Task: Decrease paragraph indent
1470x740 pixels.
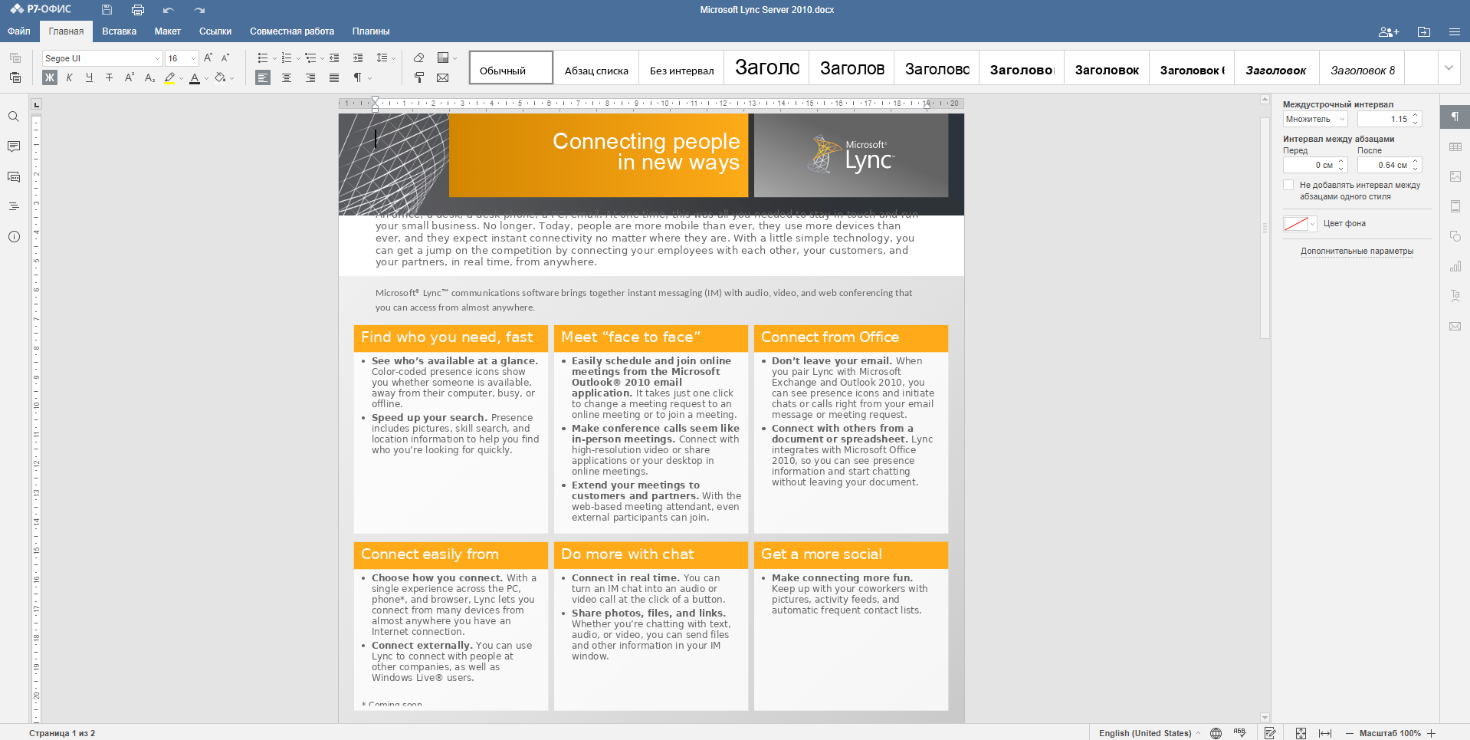Action: (334, 58)
